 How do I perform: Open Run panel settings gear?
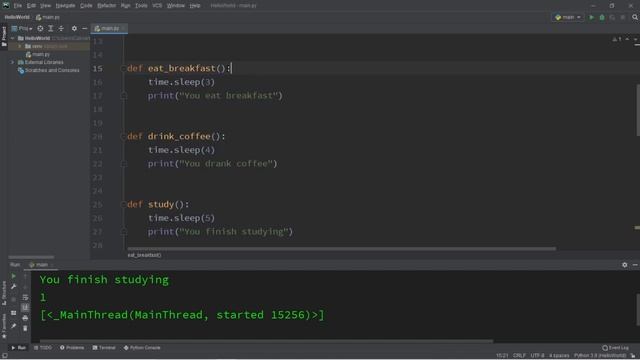pyautogui.click(x=624, y=265)
